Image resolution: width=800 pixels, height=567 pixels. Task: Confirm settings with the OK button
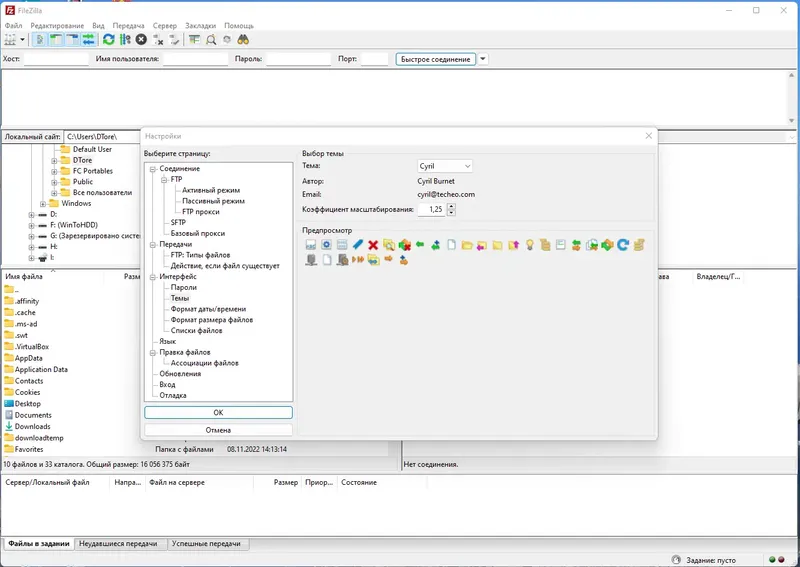(218, 412)
